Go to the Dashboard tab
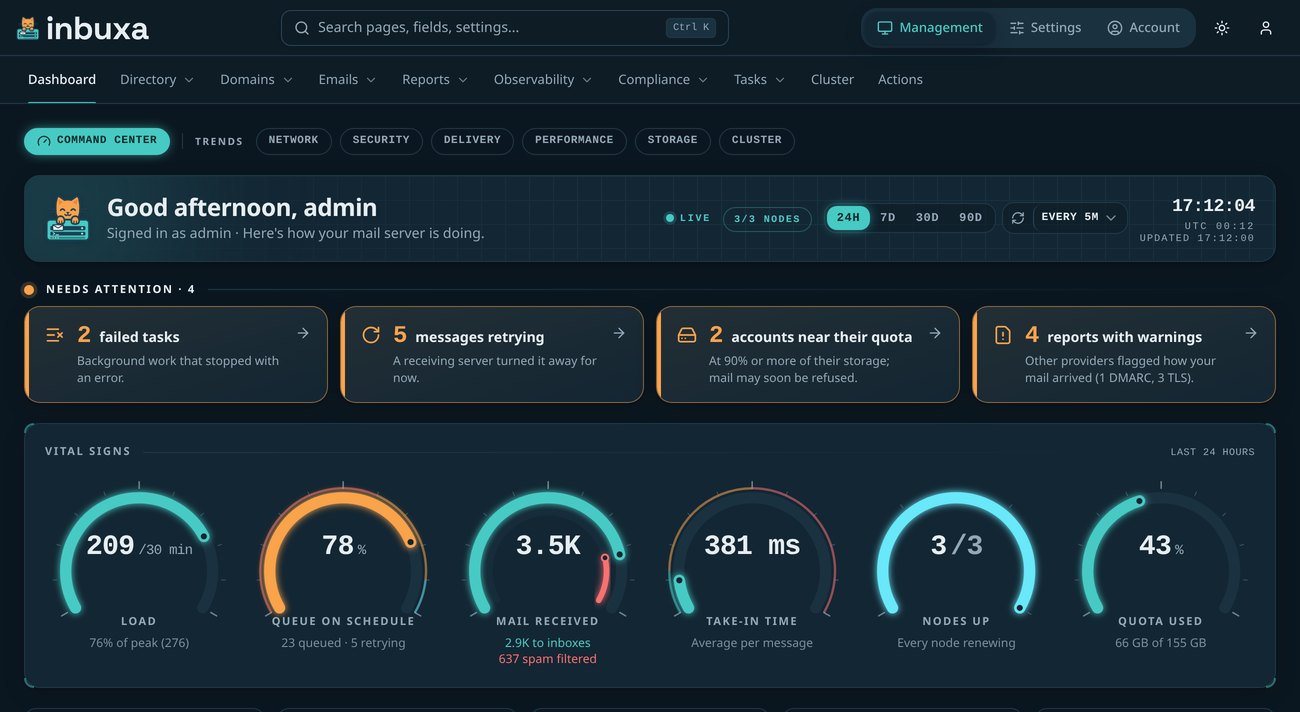The width and height of the screenshot is (1300, 712). pos(62,80)
